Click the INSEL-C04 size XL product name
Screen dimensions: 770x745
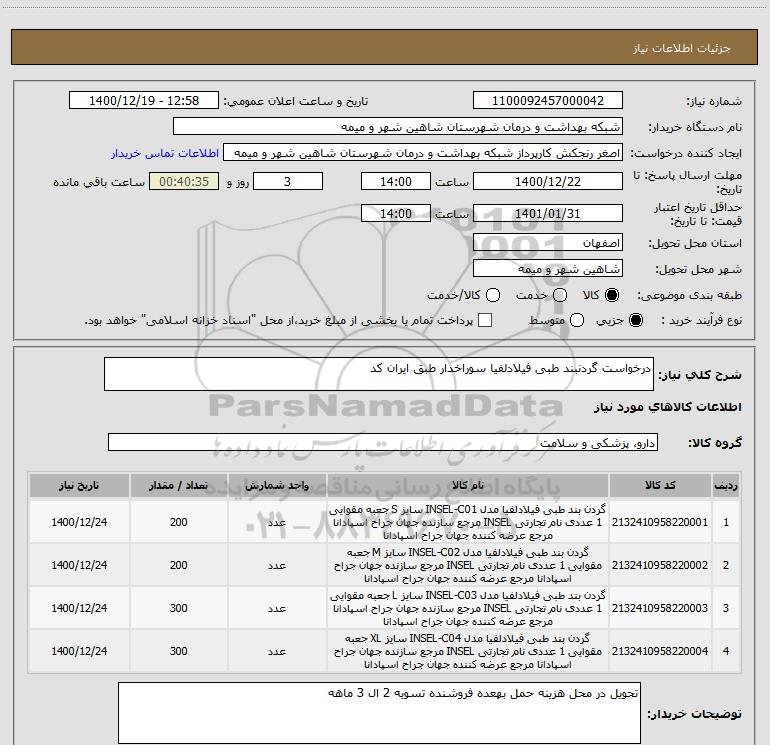coord(468,651)
